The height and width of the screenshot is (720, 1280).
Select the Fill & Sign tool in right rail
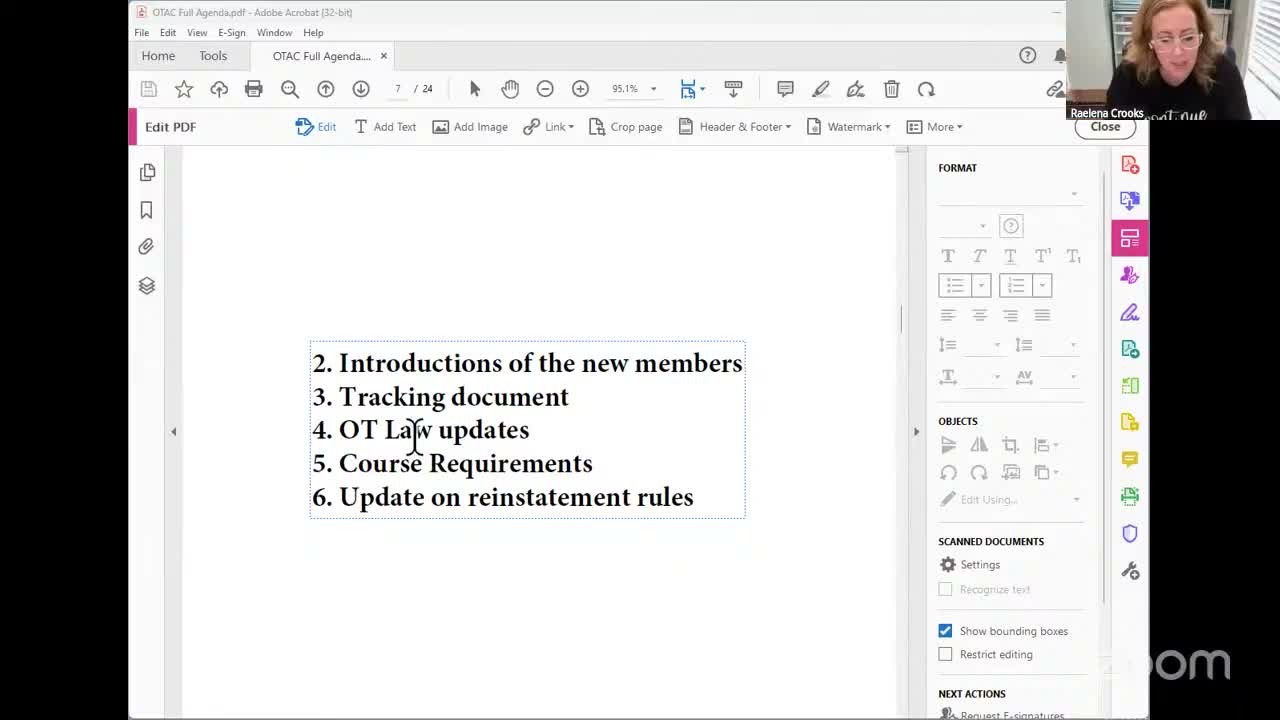tap(1129, 312)
